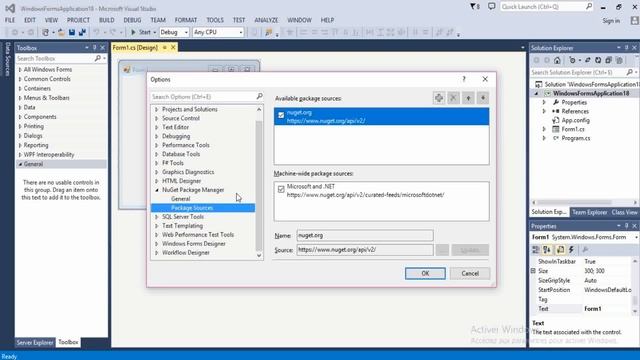Image resolution: width=640 pixels, height=360 pixels.
Task: Click Sign in link
Action: point(611,21)
